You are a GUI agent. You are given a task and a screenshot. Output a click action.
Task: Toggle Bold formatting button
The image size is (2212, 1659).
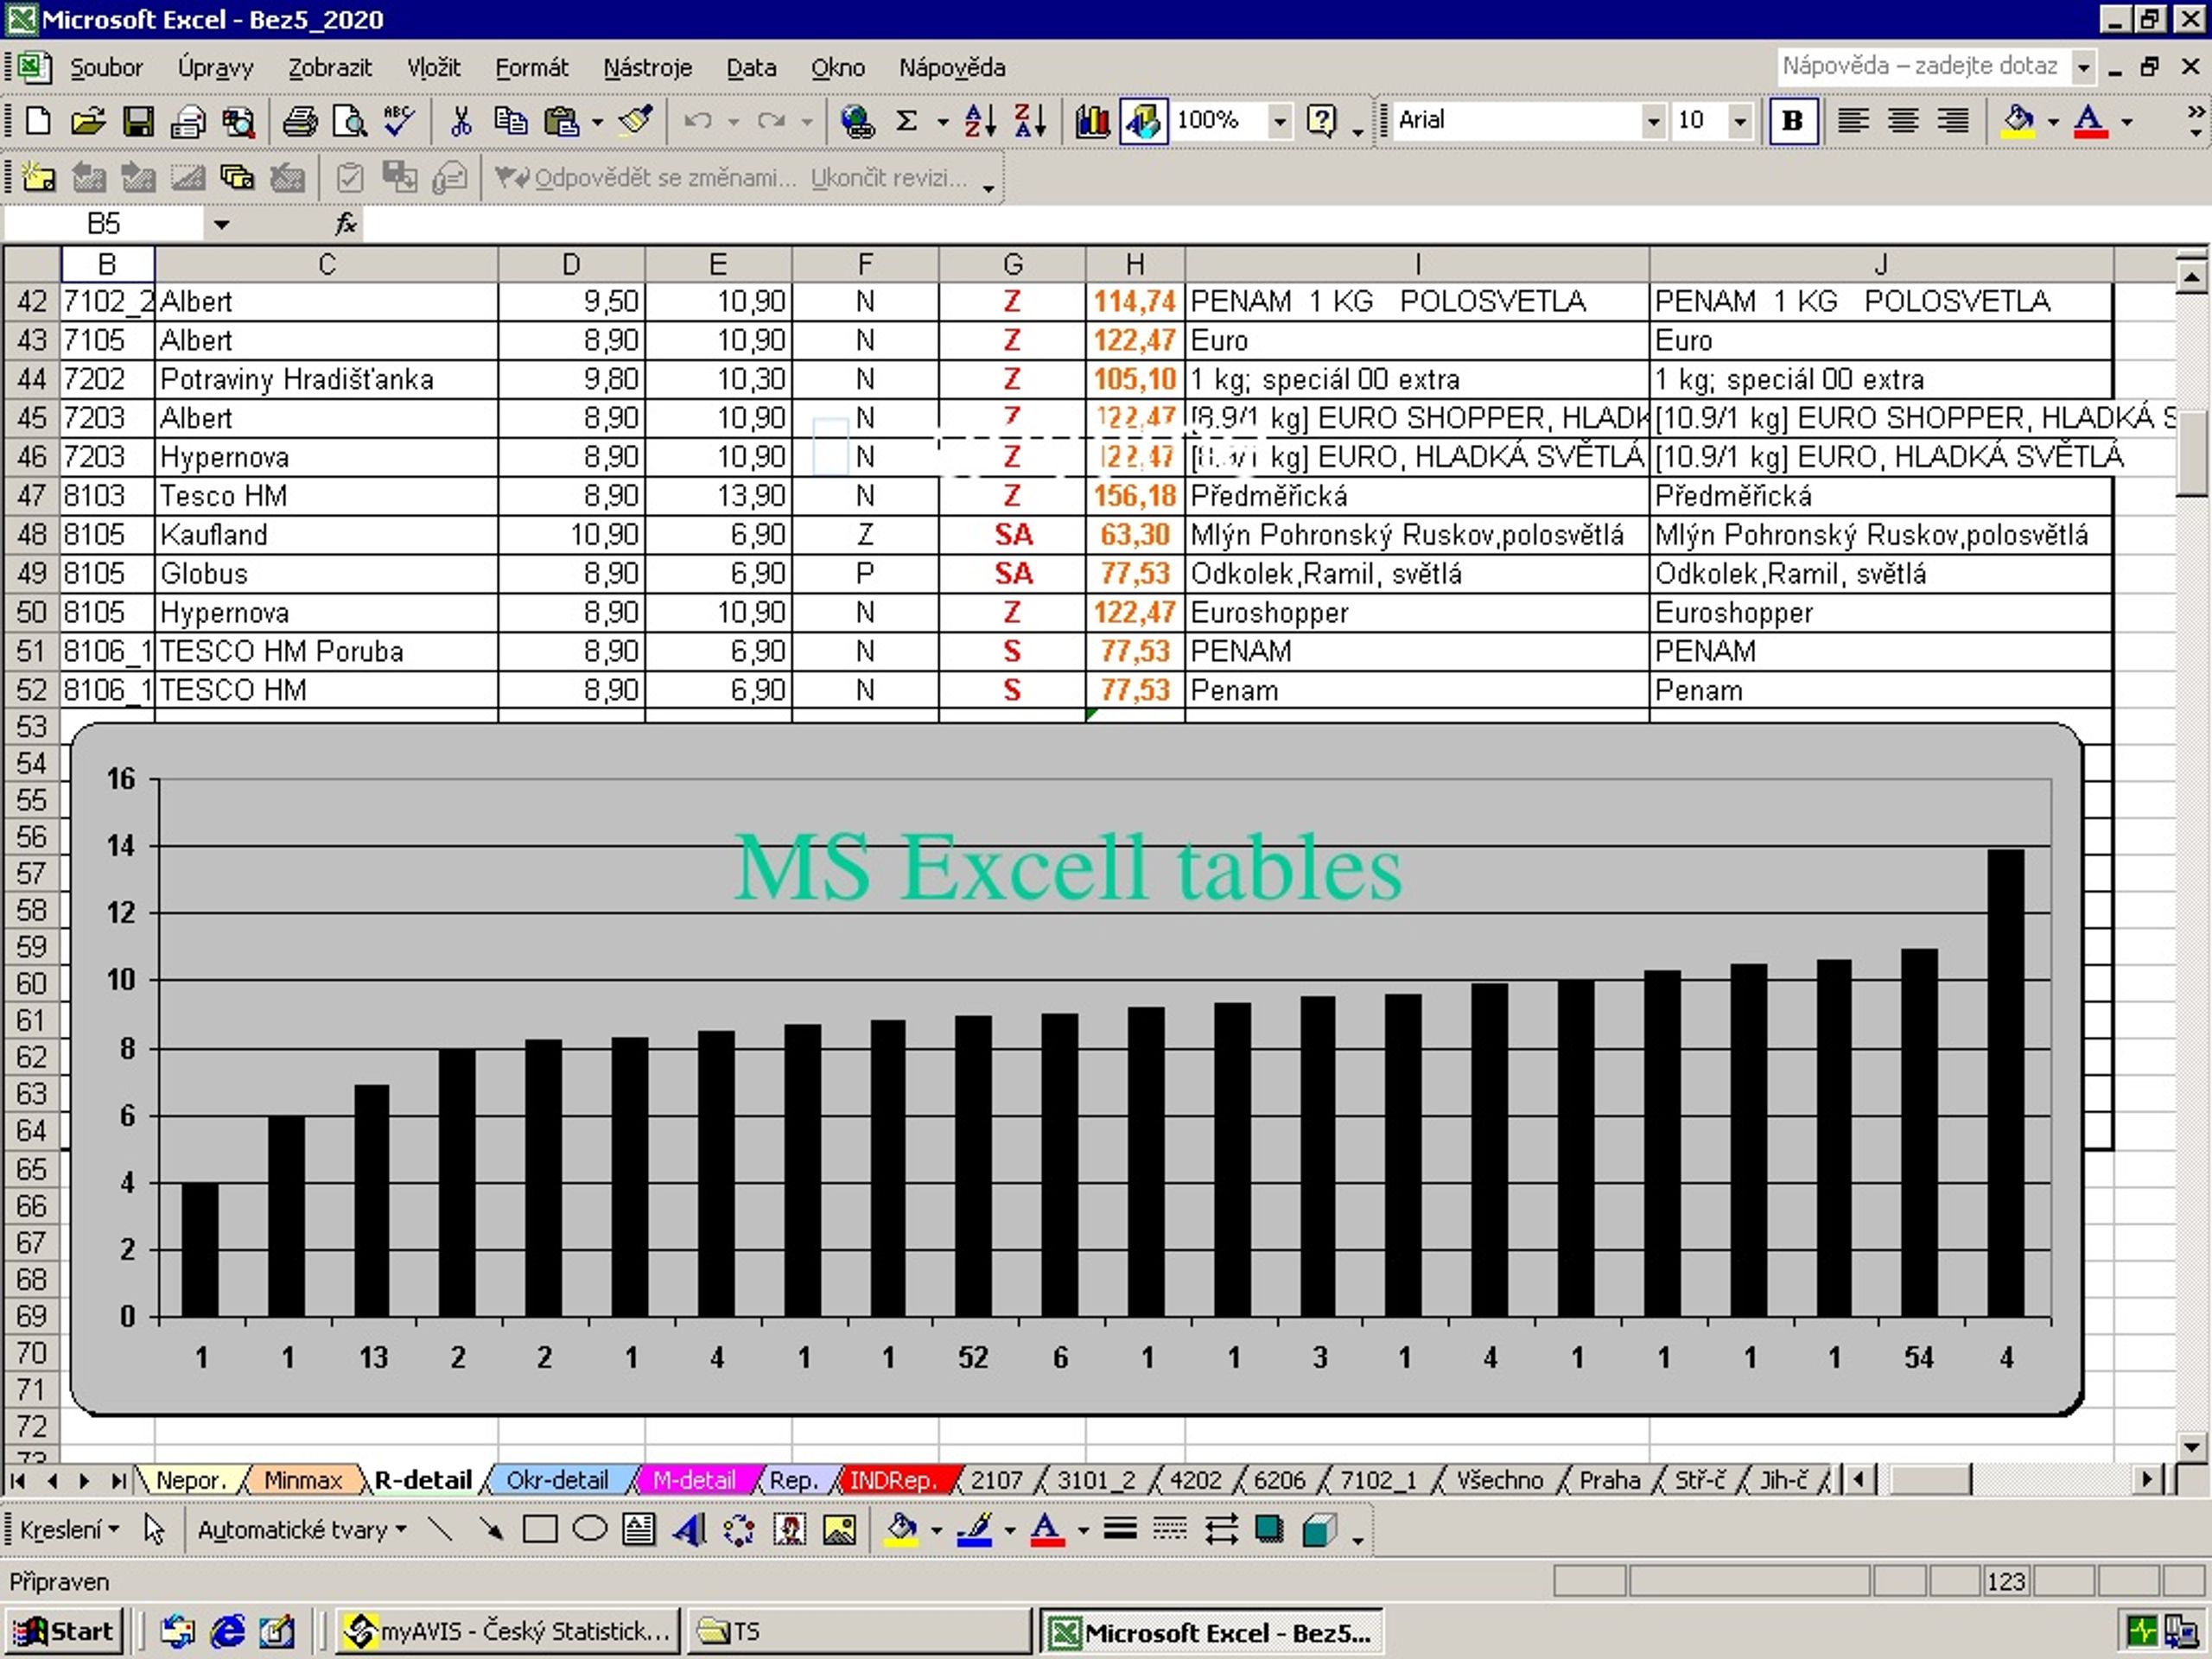click(1793, 121)
